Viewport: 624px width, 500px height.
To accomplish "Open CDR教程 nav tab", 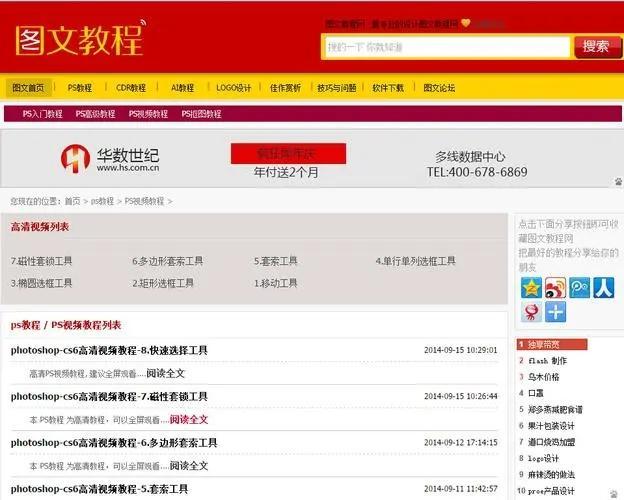I will pos(131,88).
